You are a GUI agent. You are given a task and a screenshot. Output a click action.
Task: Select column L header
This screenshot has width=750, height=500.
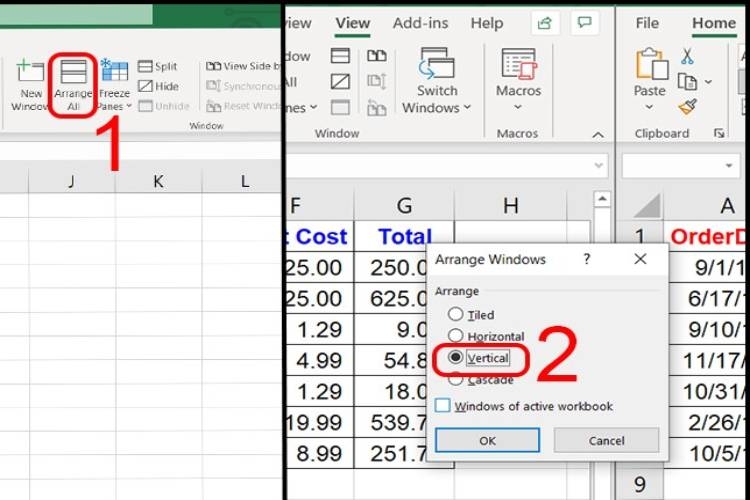[x=242, y=181]
